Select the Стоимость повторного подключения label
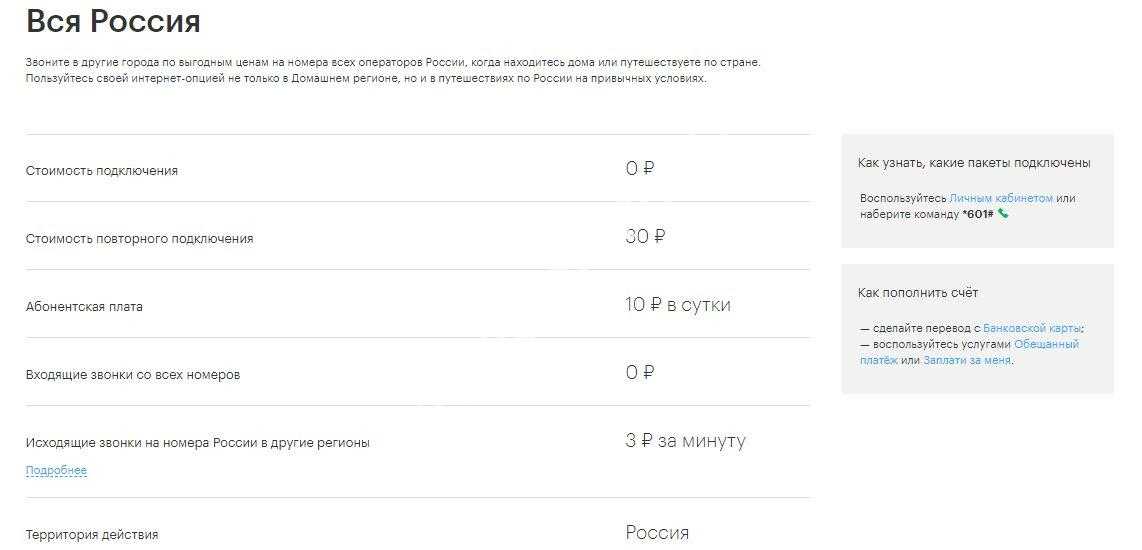The image size is (1142, 550). 139,239
